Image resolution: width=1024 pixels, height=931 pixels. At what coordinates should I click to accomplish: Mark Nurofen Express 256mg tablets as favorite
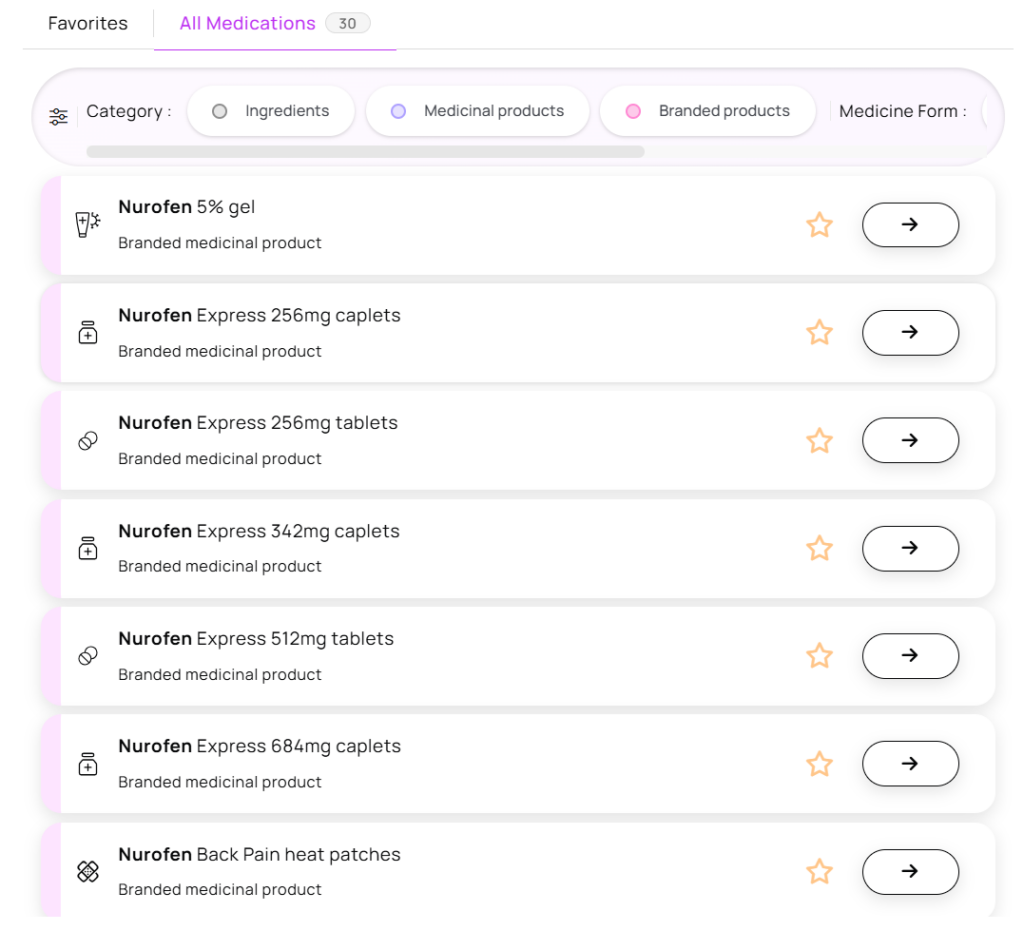point(819,441)
